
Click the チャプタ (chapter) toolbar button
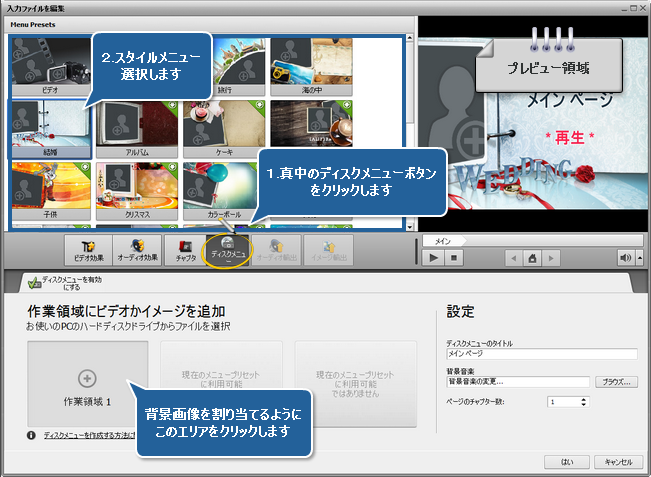tap(185, 249)
